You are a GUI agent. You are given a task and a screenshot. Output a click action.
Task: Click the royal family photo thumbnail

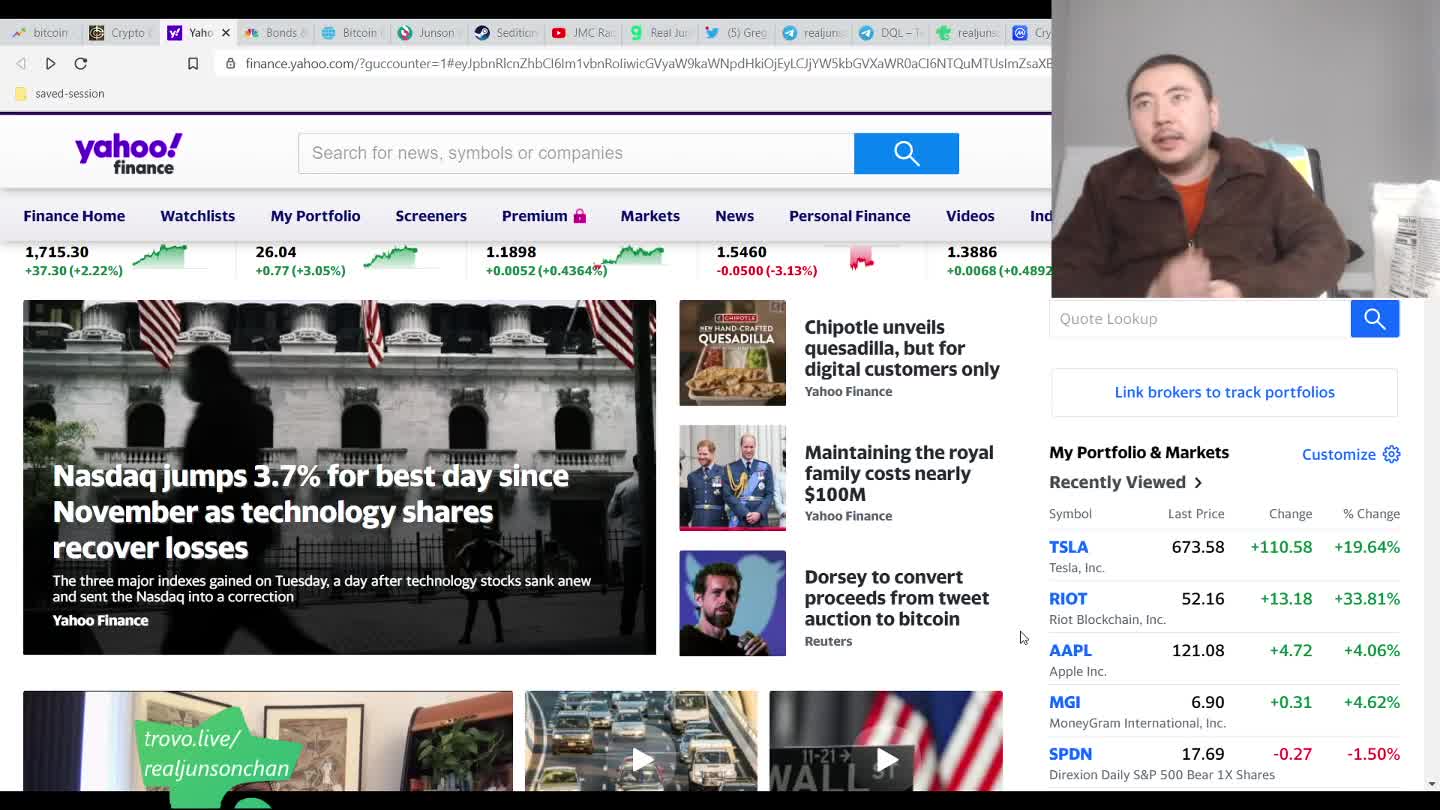point(732,478)
